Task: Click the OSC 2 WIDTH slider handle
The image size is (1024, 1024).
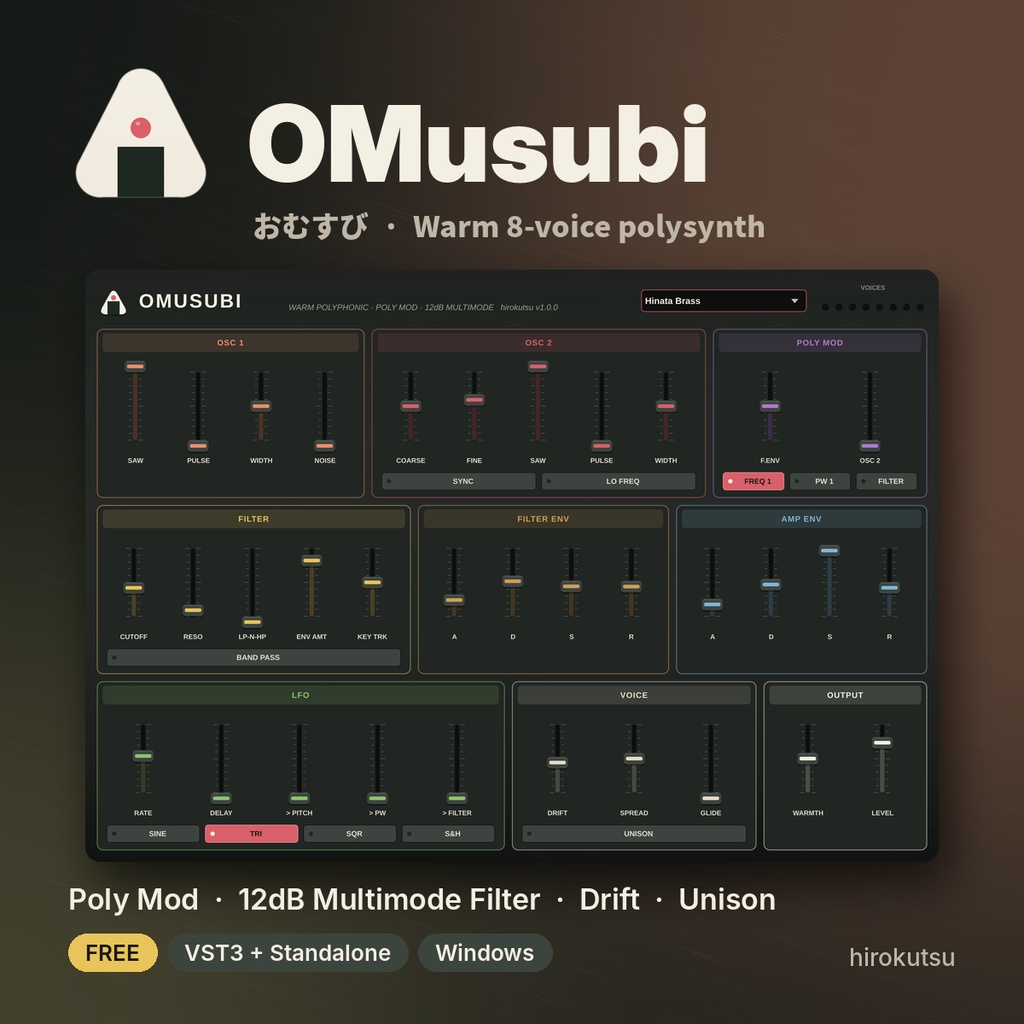Action: 665,406
